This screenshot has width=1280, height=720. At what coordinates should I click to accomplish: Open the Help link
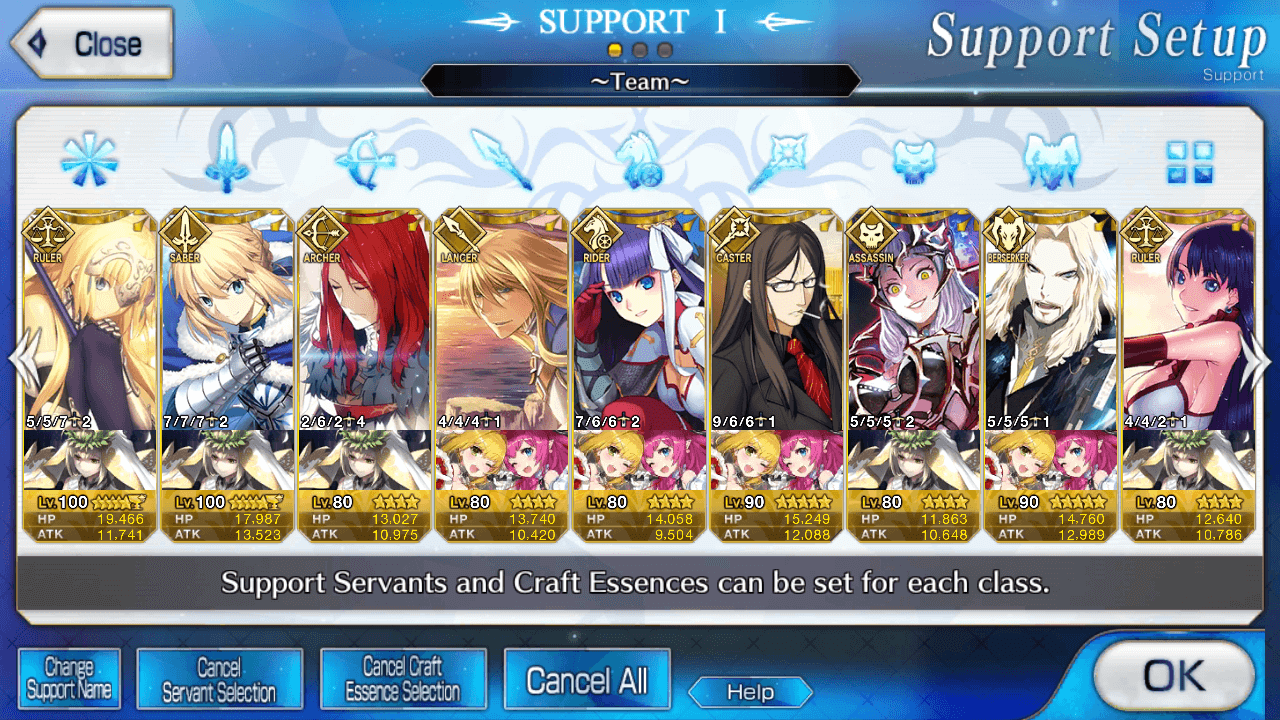pyautogui.click(x=750, y=692)
